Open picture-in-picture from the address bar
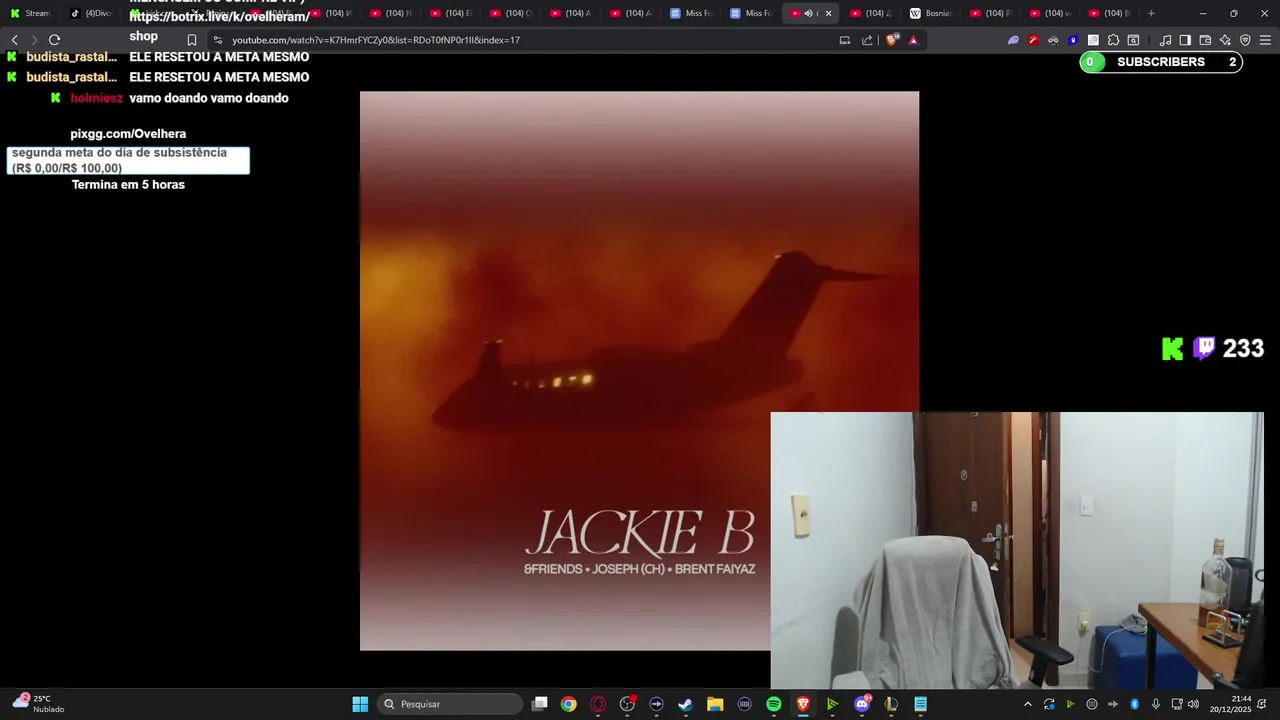This screenshot has width=1280, height=720. point(845,40)
